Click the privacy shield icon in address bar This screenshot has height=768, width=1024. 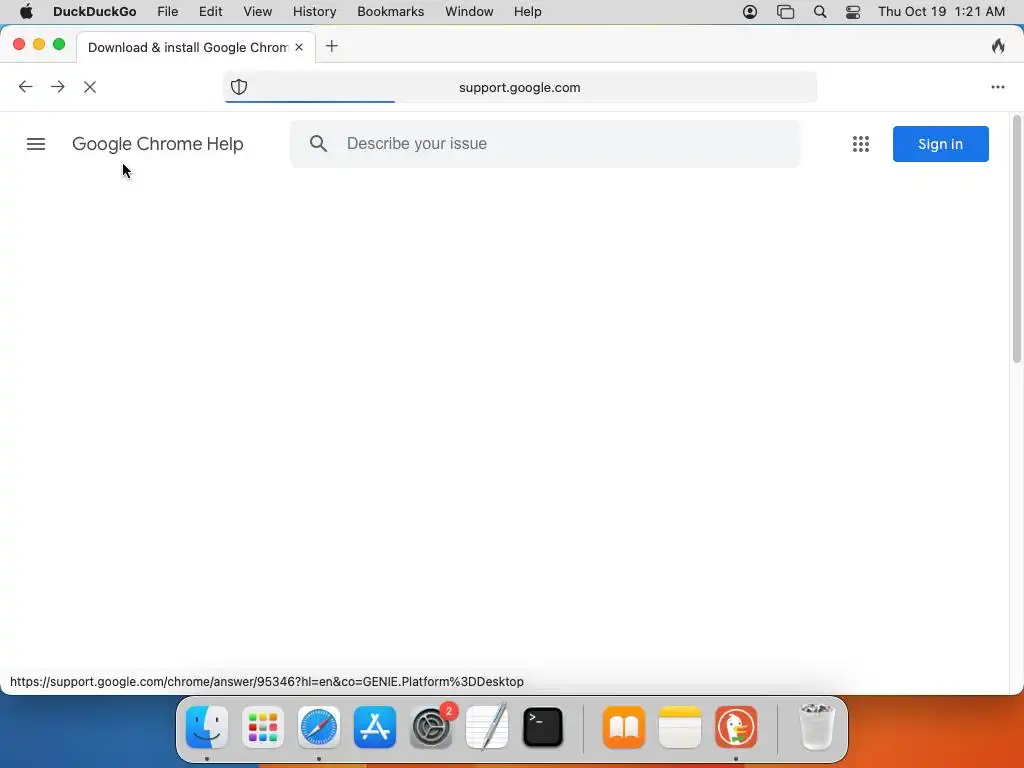point(239,87)
